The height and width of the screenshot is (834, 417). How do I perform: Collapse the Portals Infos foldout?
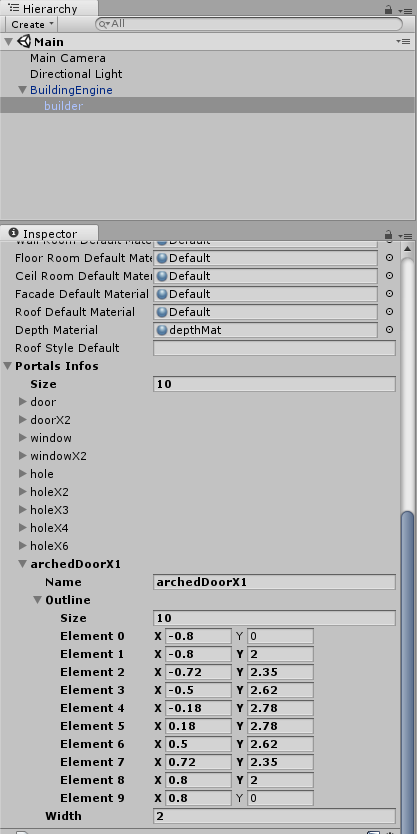8,366
